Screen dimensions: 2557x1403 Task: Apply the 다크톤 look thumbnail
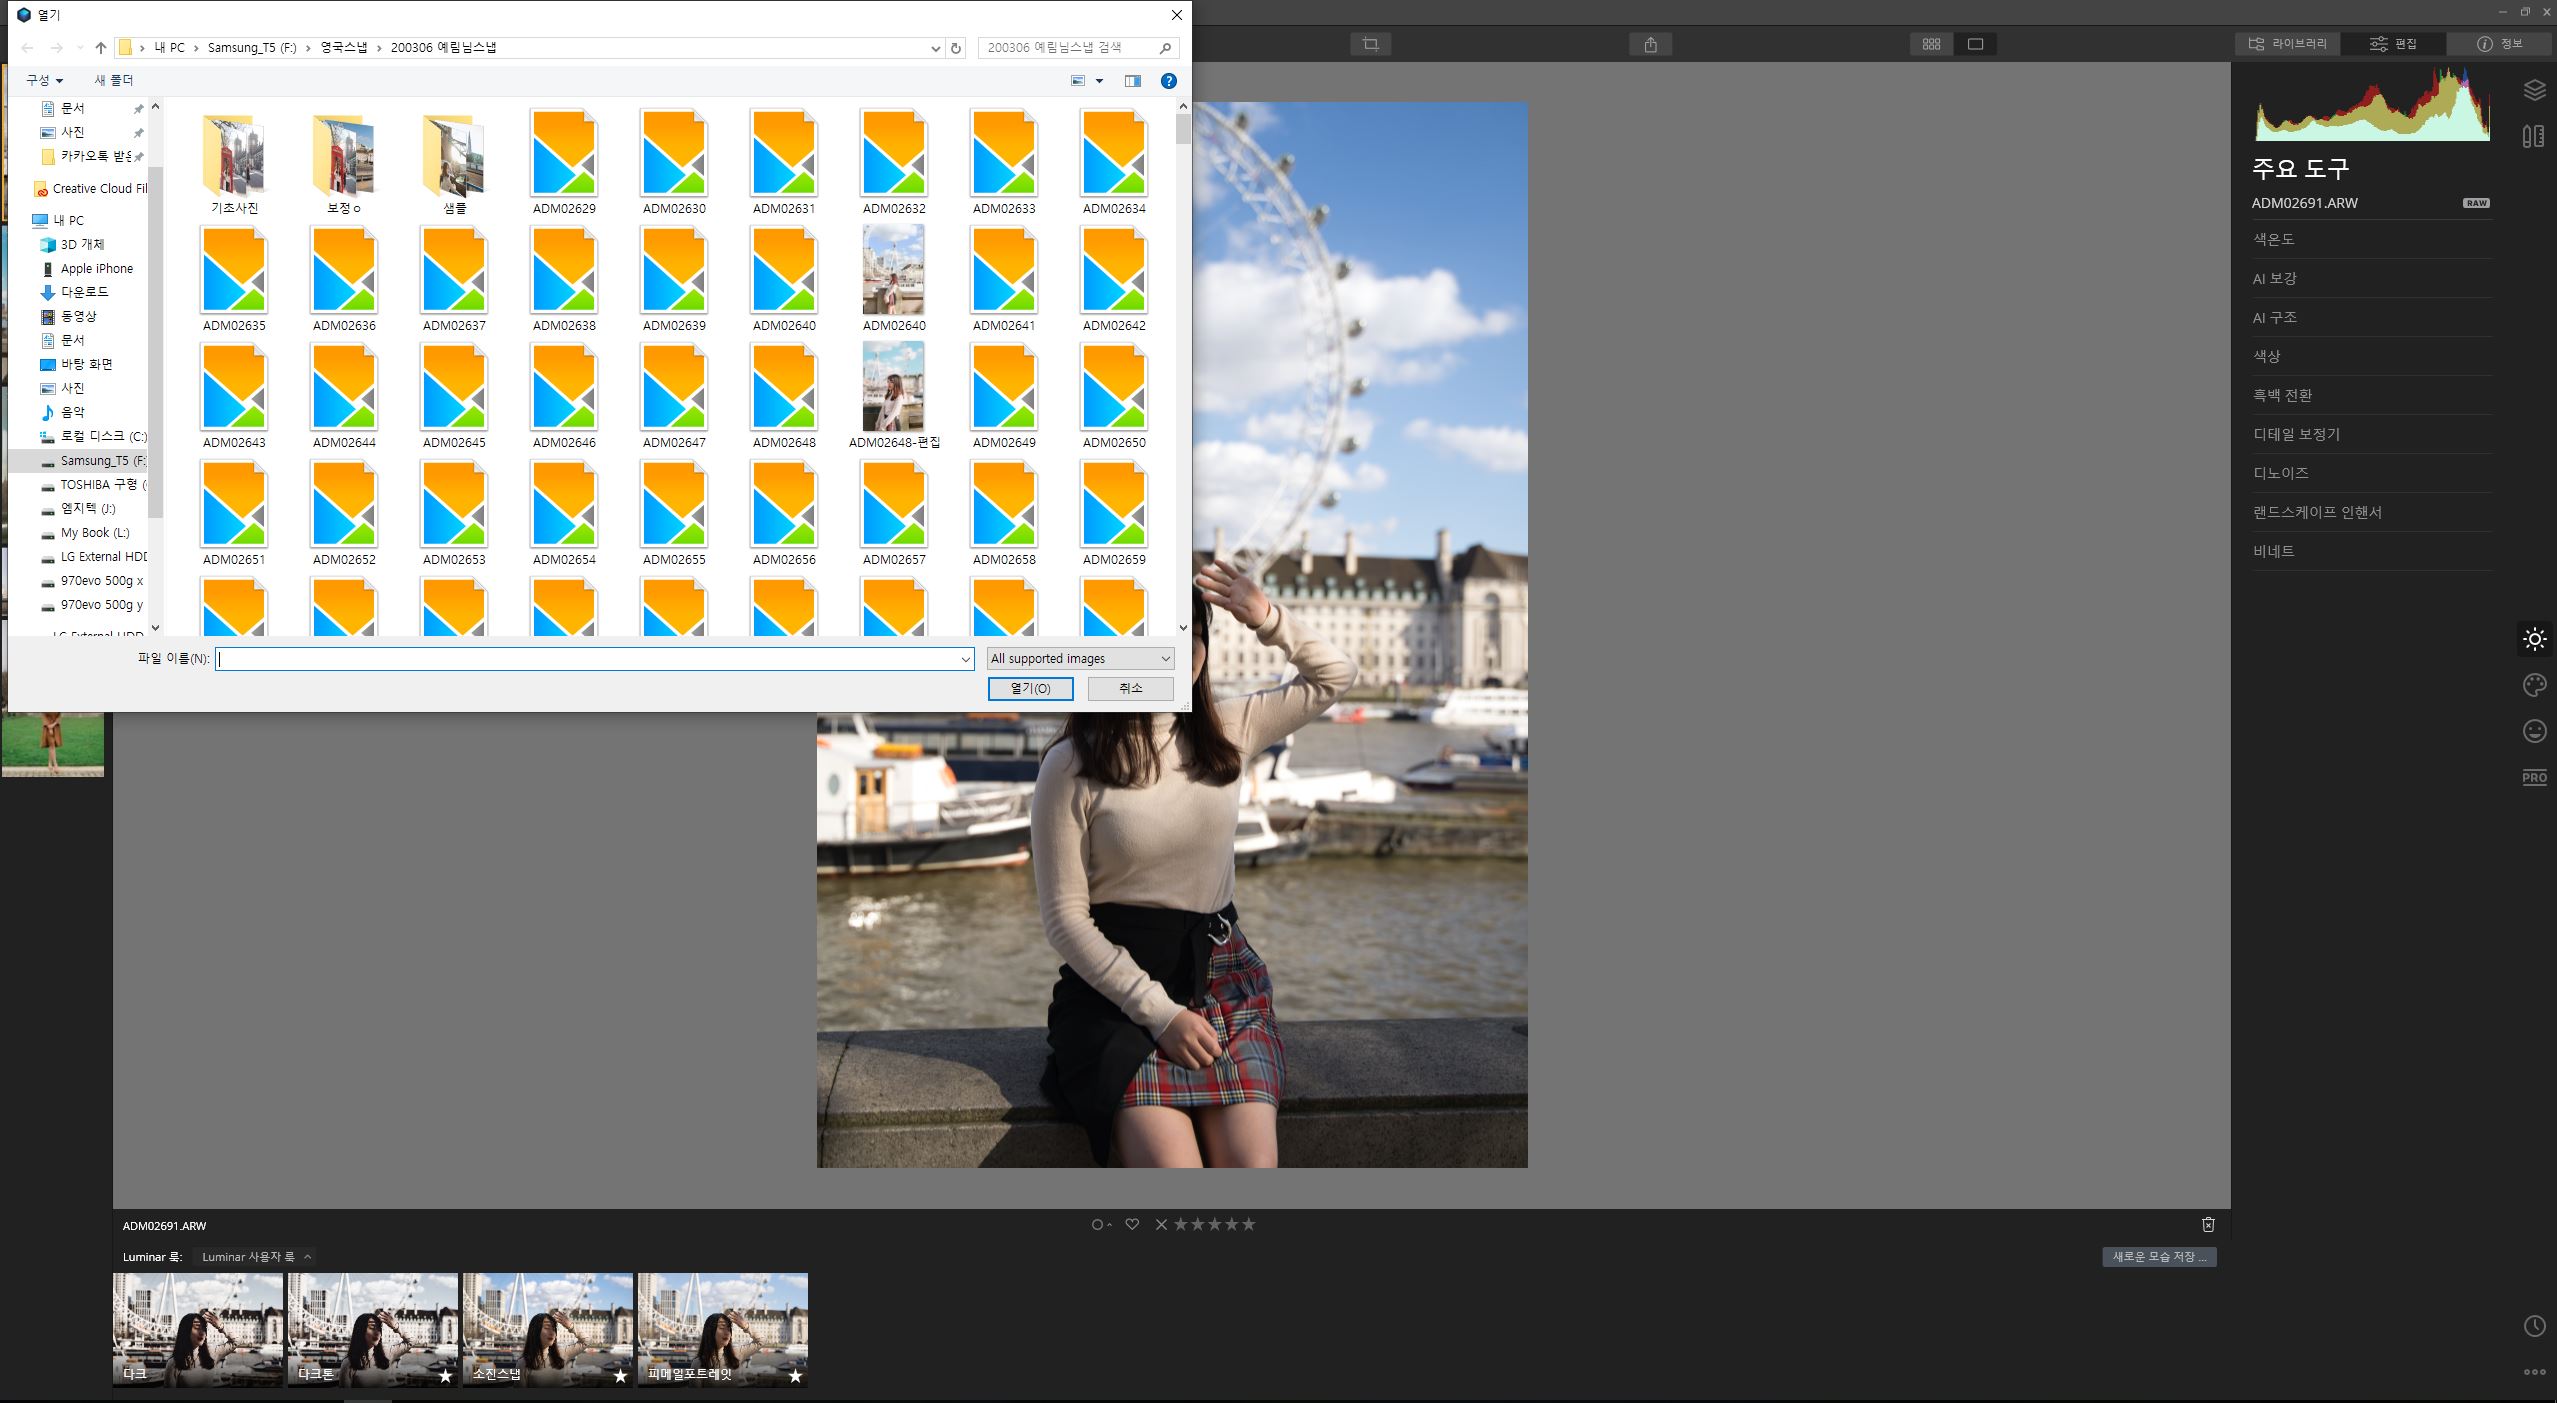coord(372,1329)
